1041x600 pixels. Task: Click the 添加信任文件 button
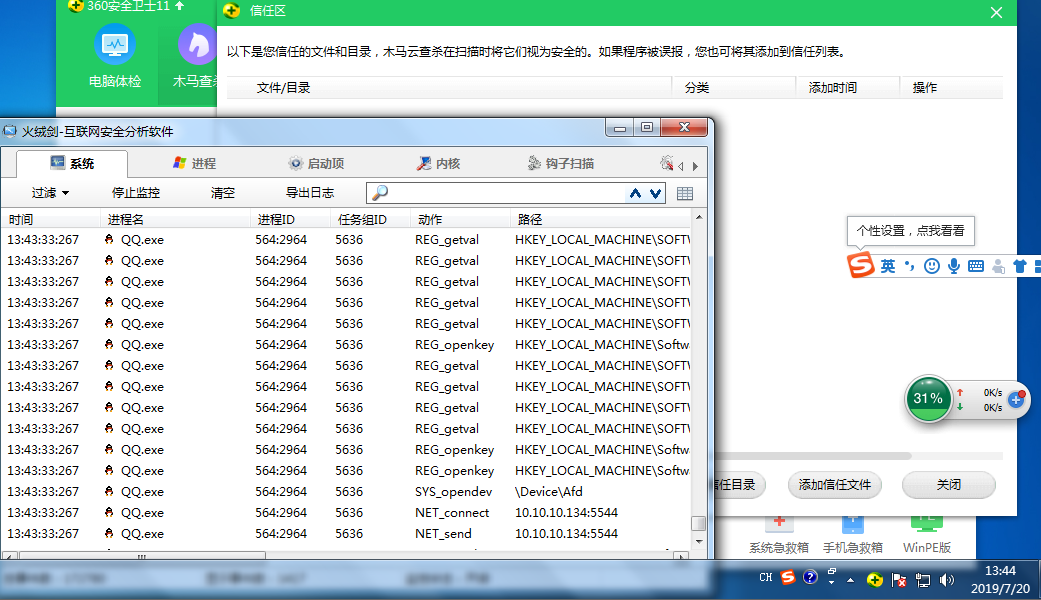(835, 485)
